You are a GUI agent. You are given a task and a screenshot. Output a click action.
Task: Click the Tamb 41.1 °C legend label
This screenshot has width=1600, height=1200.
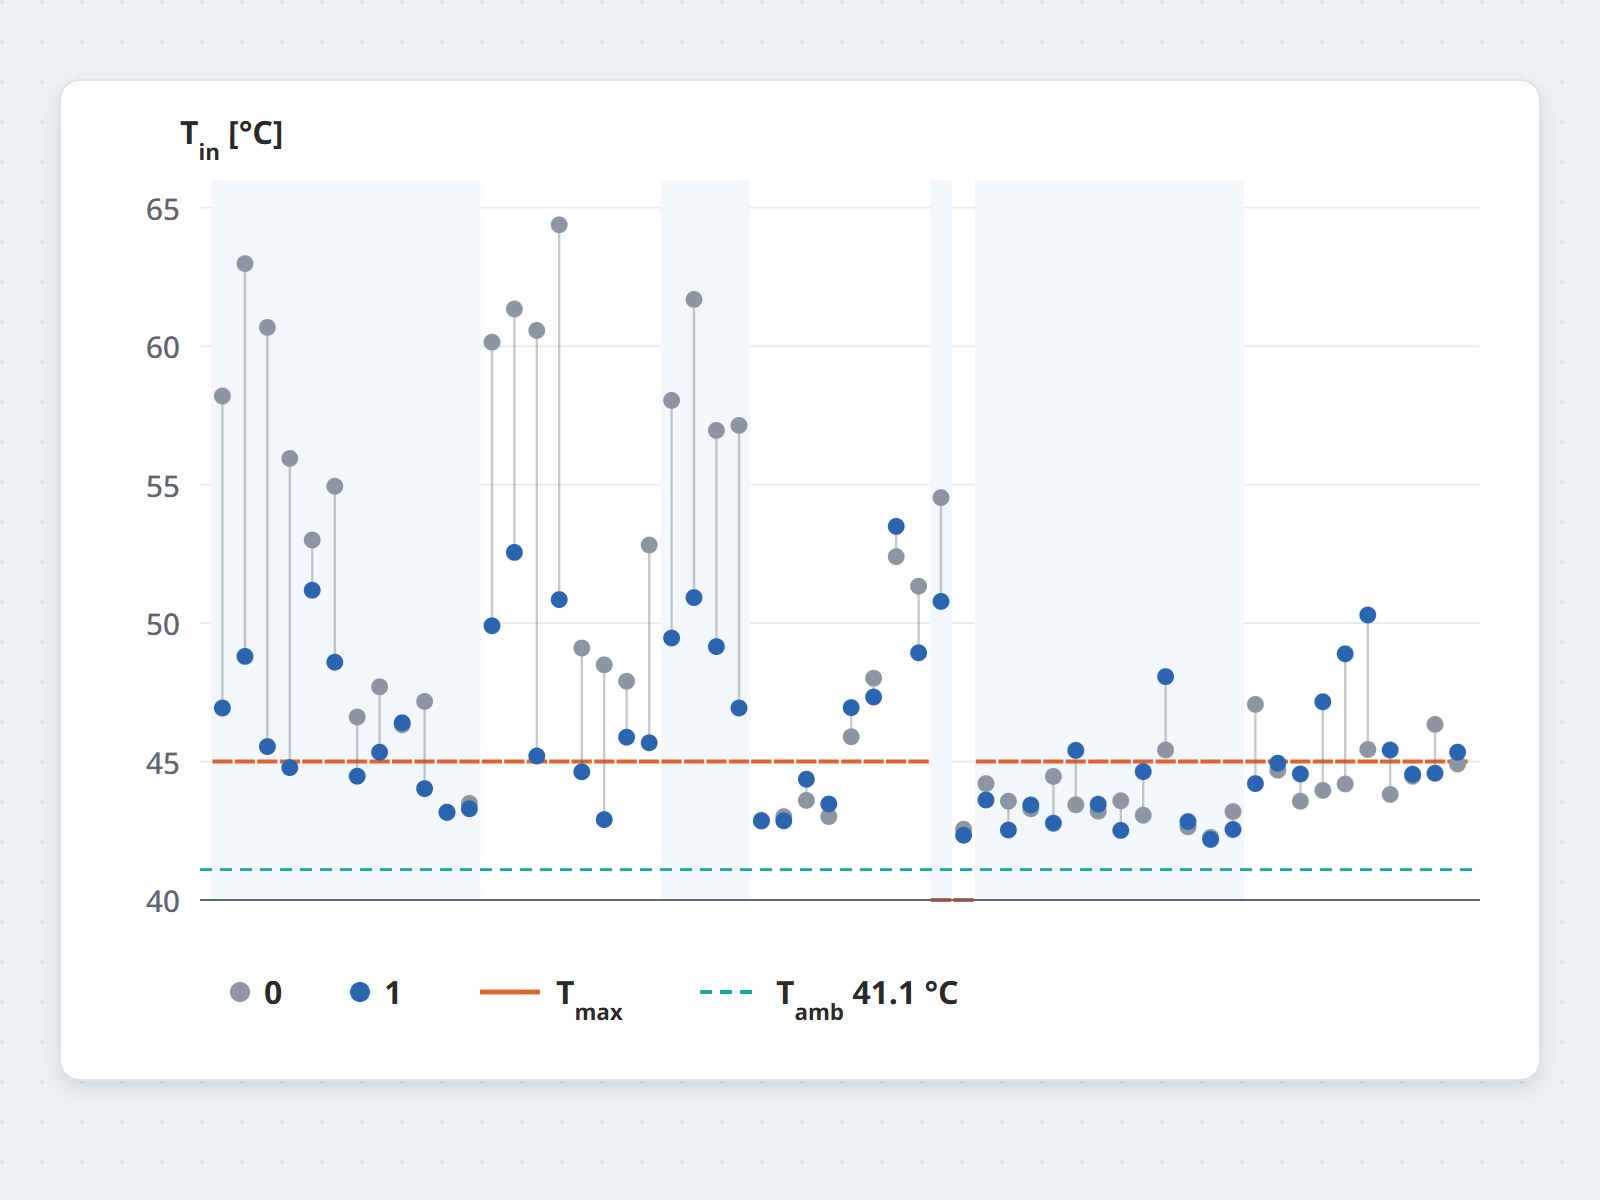point(867,998)
